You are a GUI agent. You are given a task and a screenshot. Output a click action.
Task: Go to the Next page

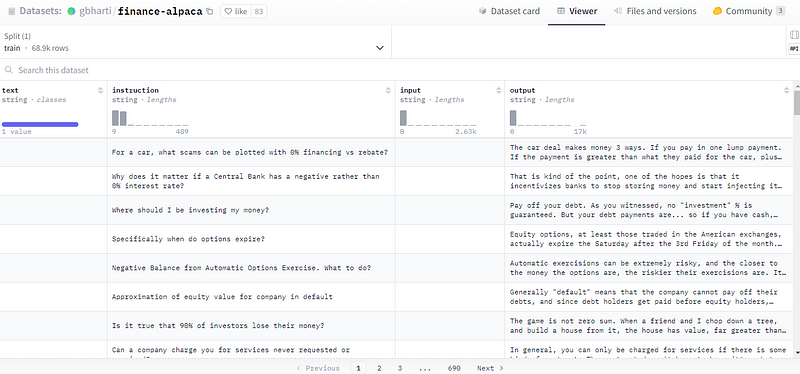490,368
